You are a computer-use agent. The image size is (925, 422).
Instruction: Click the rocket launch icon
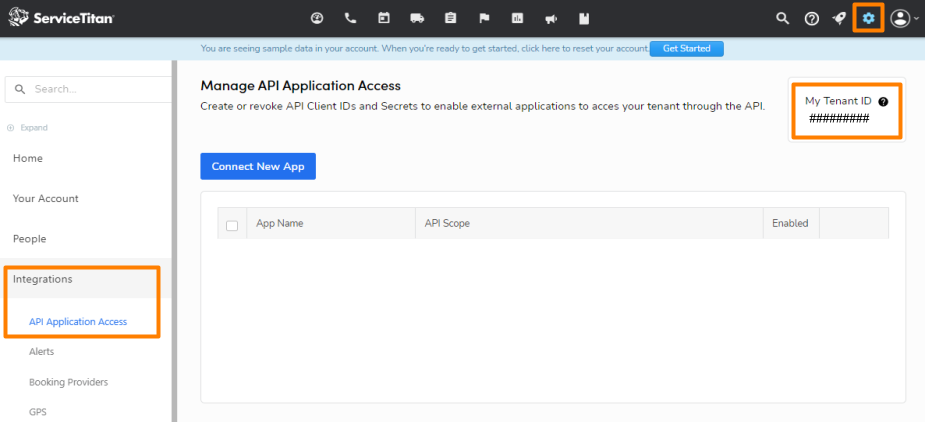coord(839,19)
